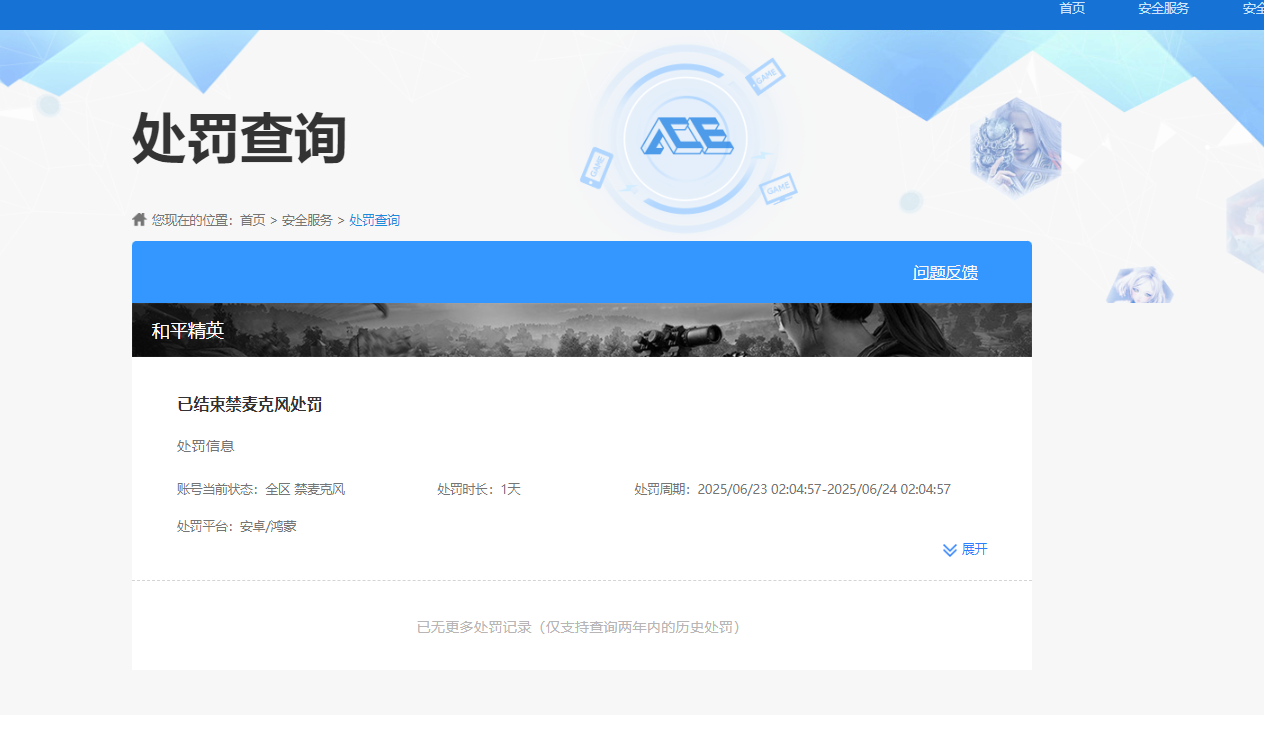
Task: Click the warrior character portrait on the right
Action: (1015, 144)
